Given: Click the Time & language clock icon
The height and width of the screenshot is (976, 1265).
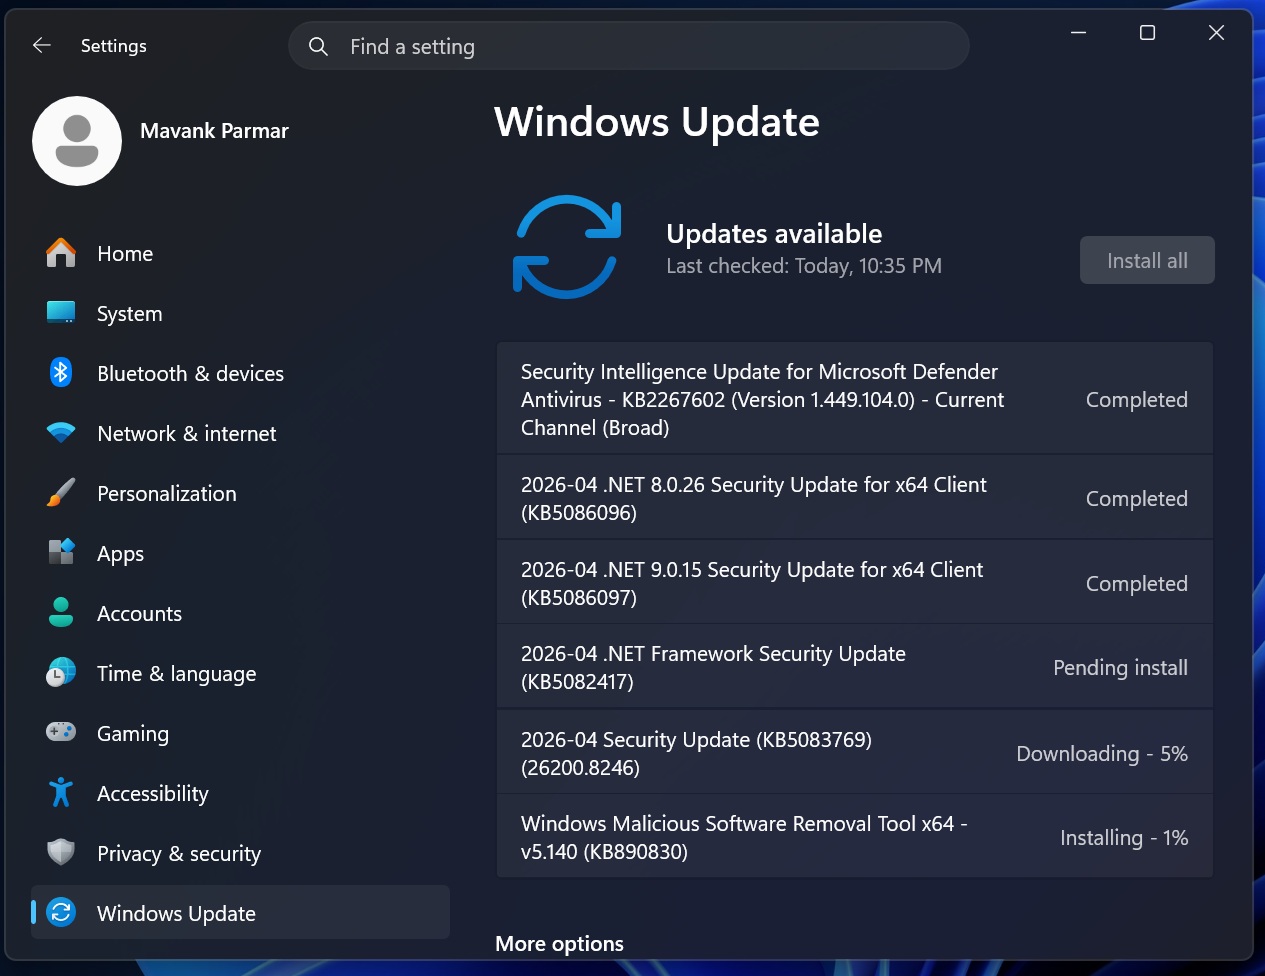Looking at the screenshot, I should point(60,673).
